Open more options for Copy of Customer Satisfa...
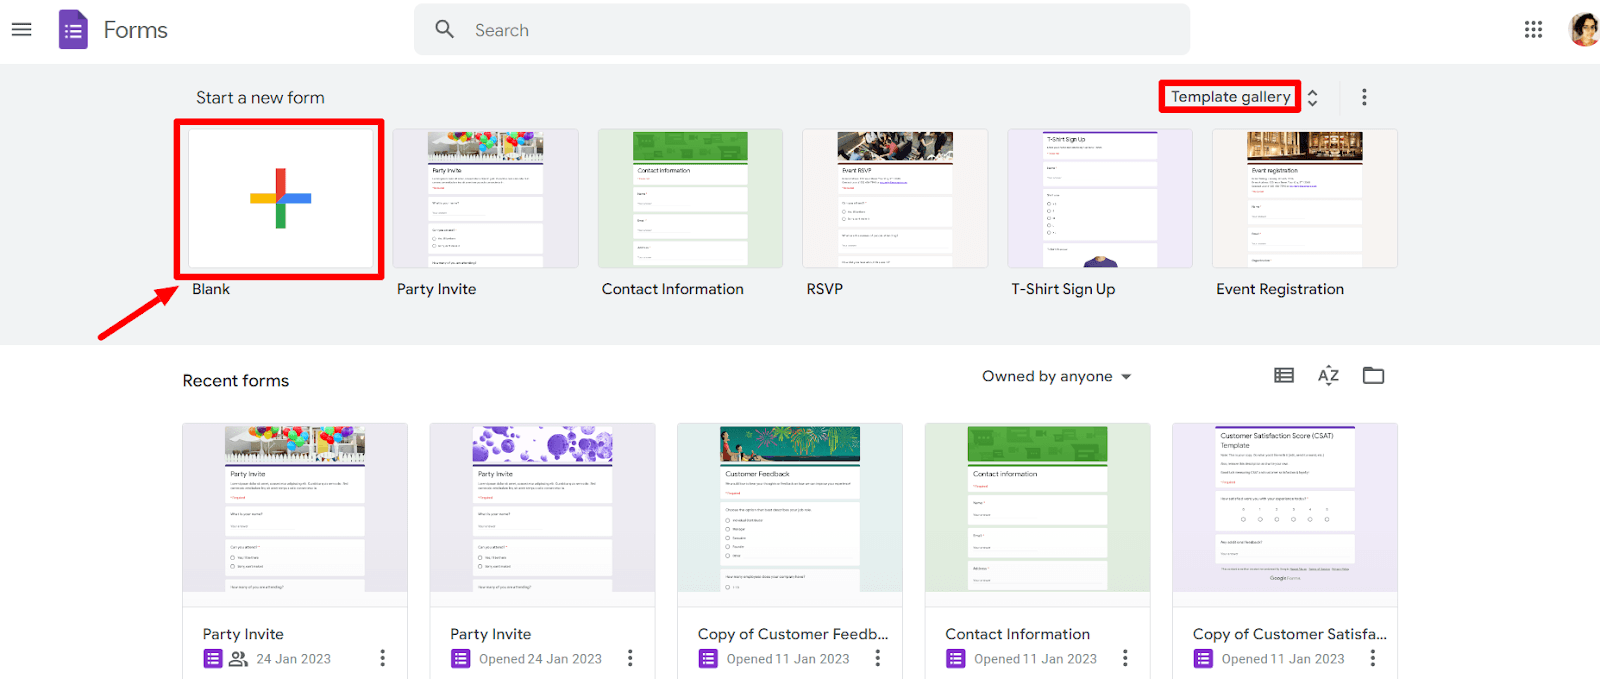The width and height of the screenshot is (1600, 679). tap(1372, 658)
